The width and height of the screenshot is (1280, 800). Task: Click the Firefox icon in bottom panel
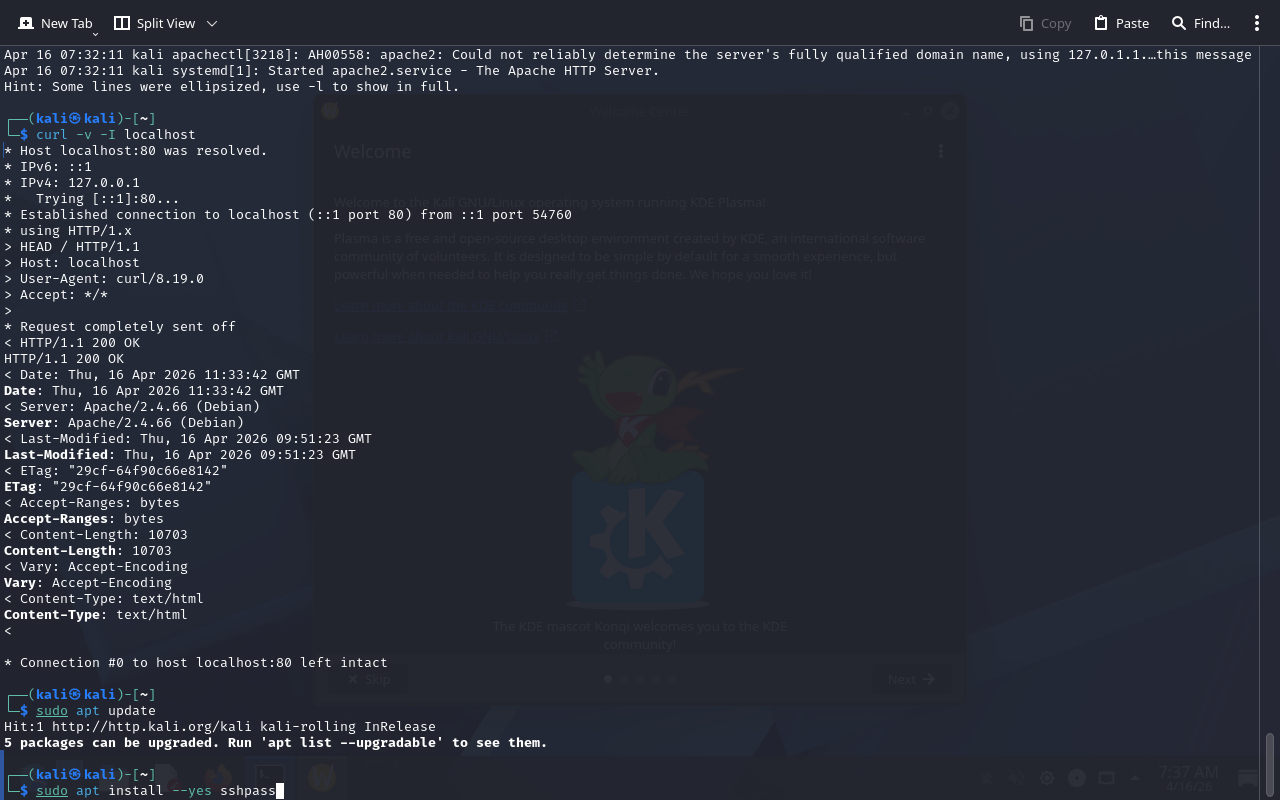217,777
